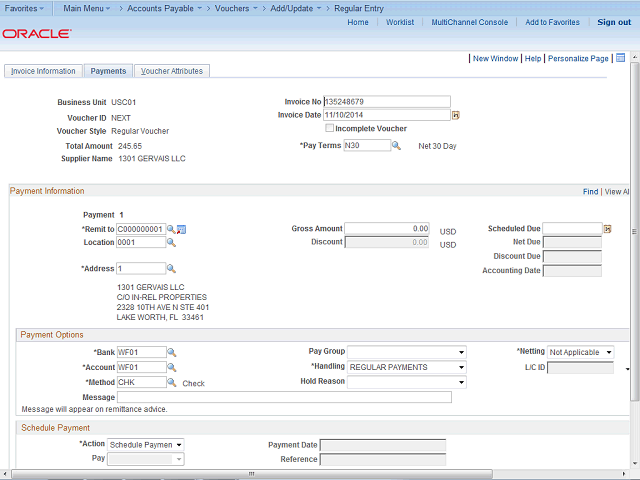The height and width of the screenshot is (480, 640).
Task: Expand the Handling dropdown
Action: pyautogui.click(x=407, y=367)
